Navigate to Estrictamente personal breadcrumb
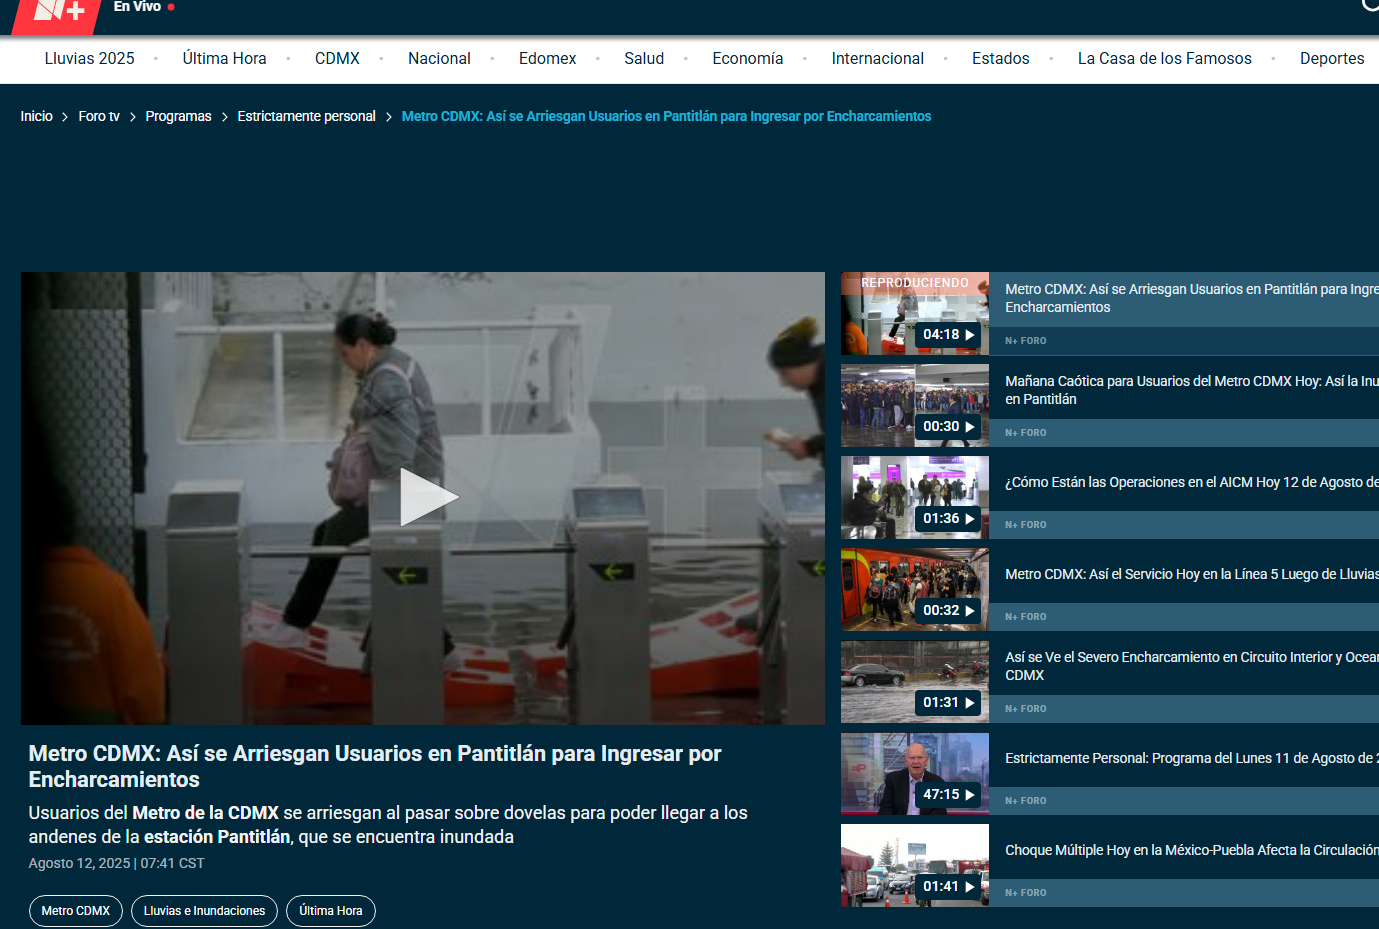 (x=306, y=117)
